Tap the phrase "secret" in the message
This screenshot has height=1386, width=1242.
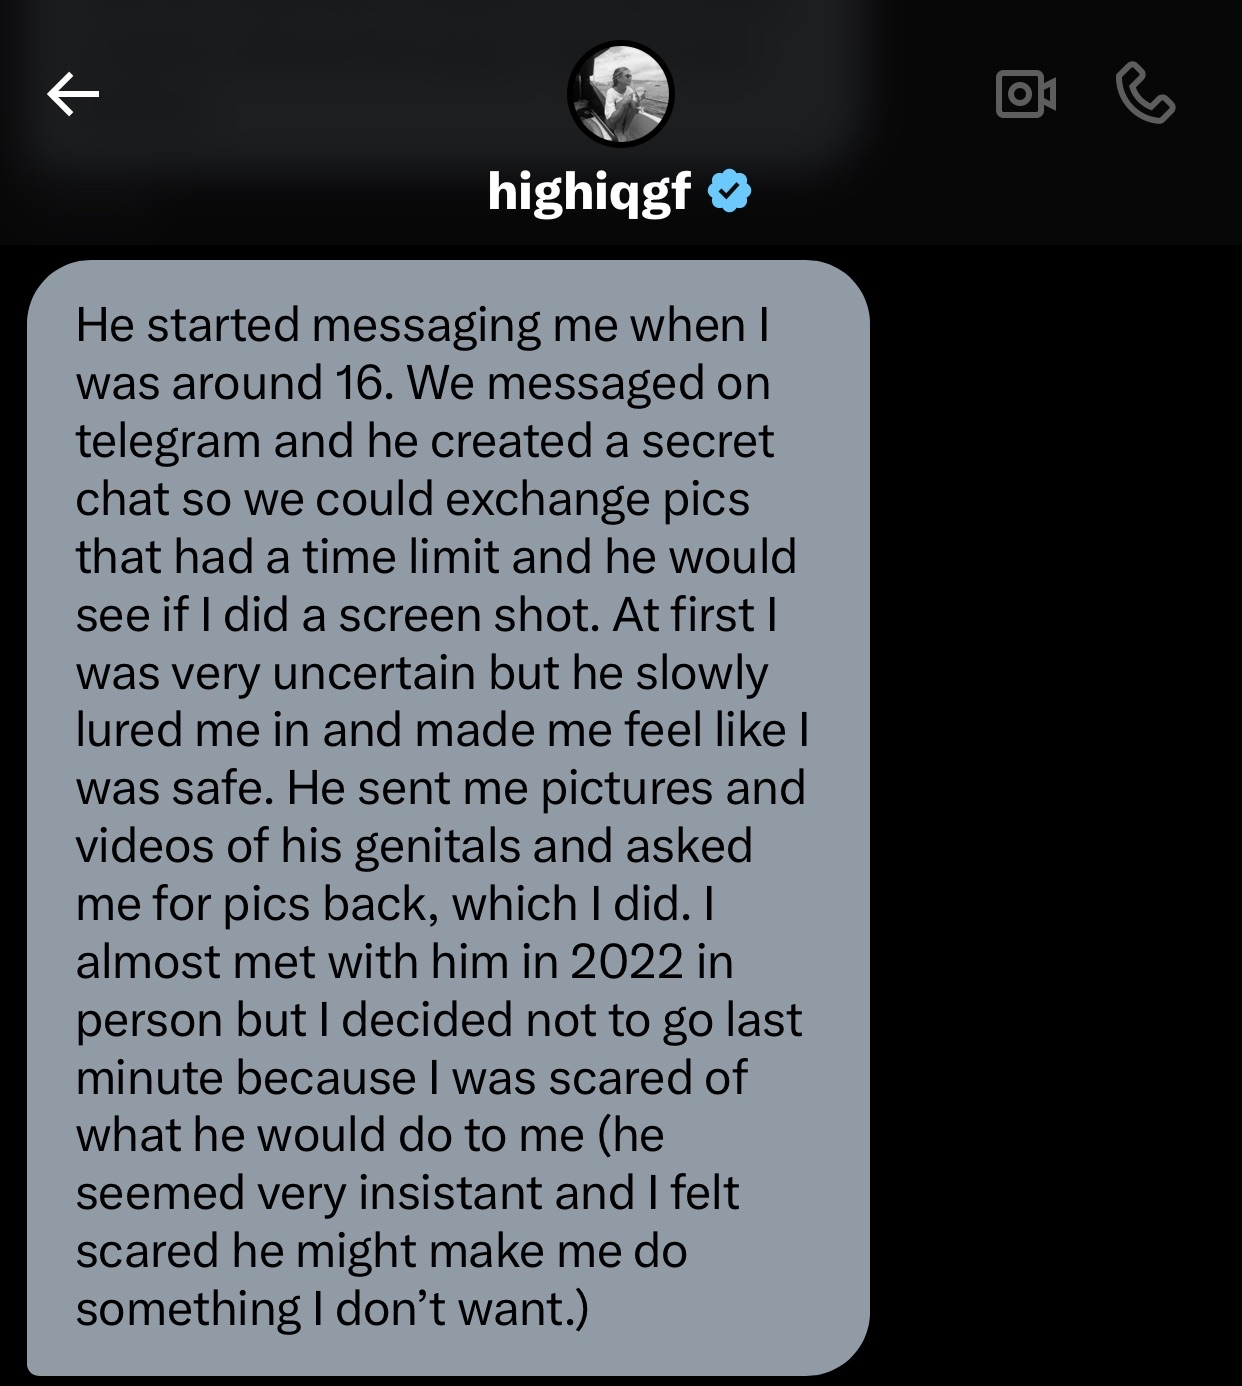tap(707, 441)
